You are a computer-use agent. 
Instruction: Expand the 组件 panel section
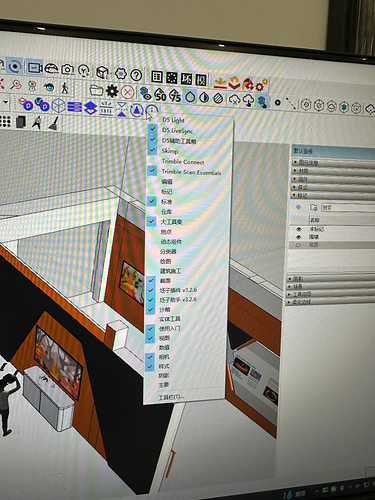click(x=333, y=179)
